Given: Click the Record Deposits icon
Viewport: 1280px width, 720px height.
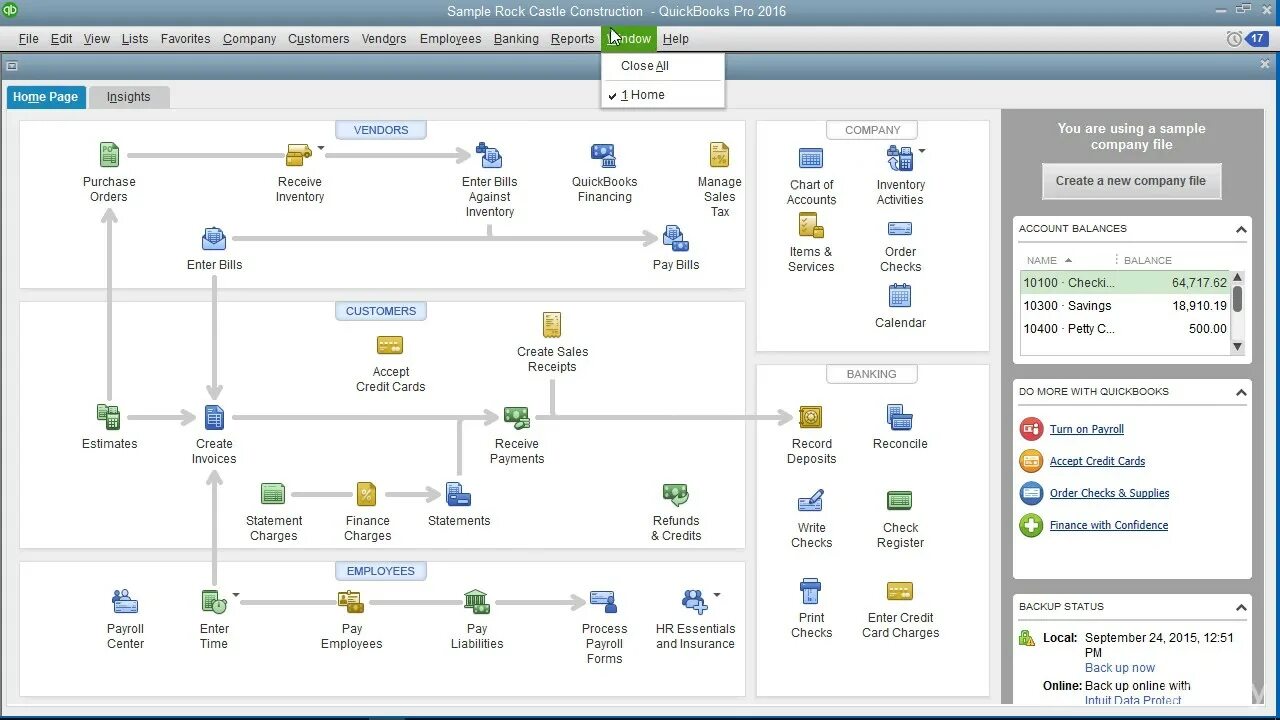Looking at the screenshot, I should pos(811,417).
